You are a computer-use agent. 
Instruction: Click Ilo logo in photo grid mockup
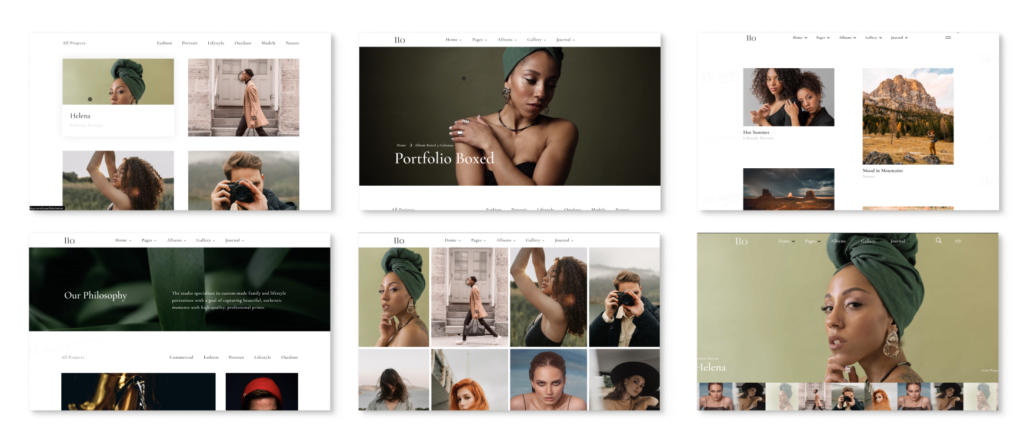pyautogui.click(x=399, y=240)
